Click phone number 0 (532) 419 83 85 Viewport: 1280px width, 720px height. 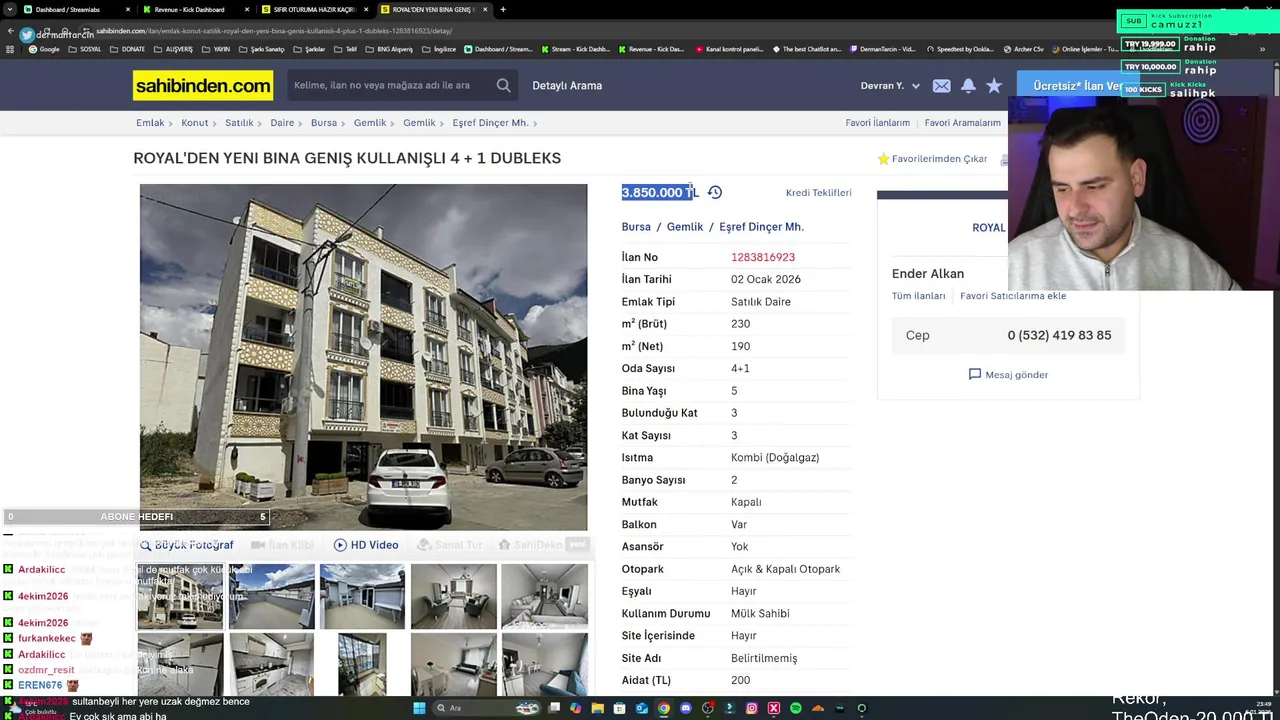pos(1059,335)
